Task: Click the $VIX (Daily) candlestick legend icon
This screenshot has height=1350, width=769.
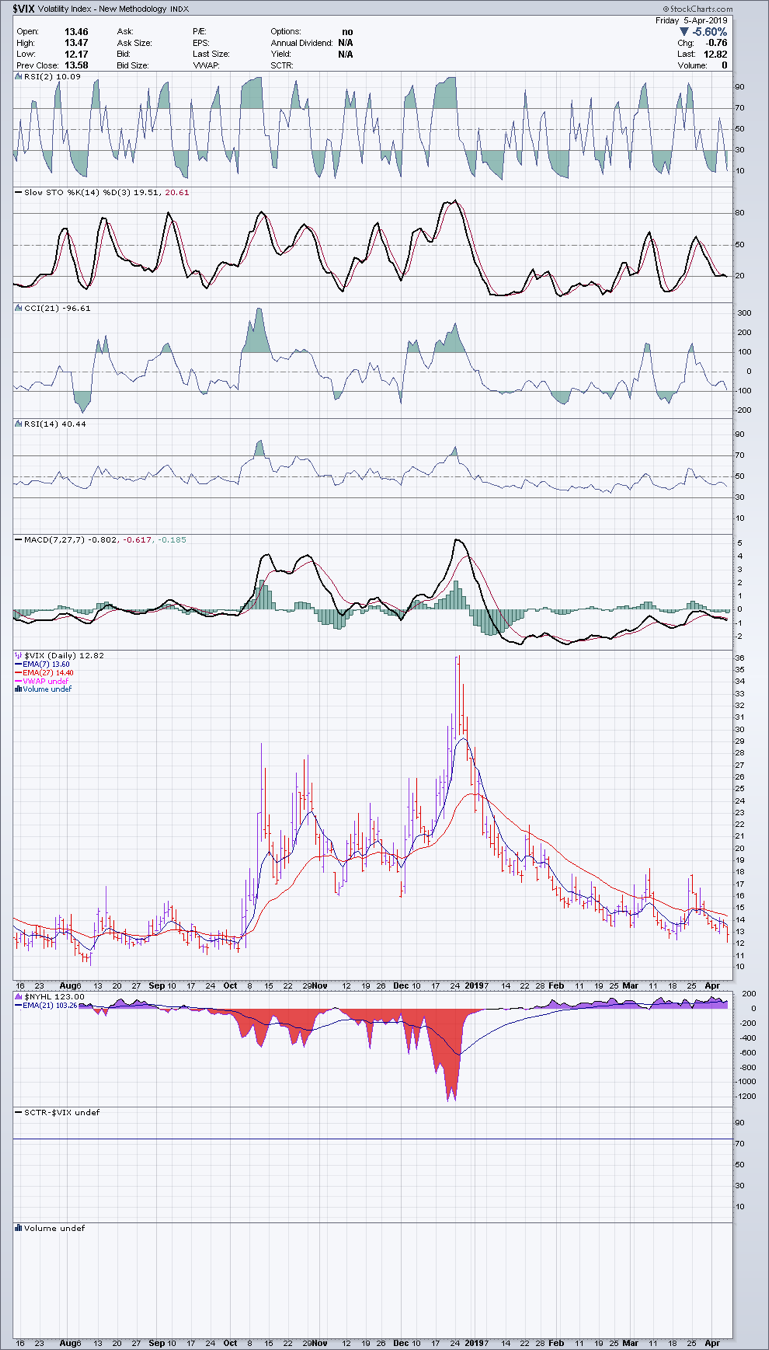Action: (x=17, y=656)
